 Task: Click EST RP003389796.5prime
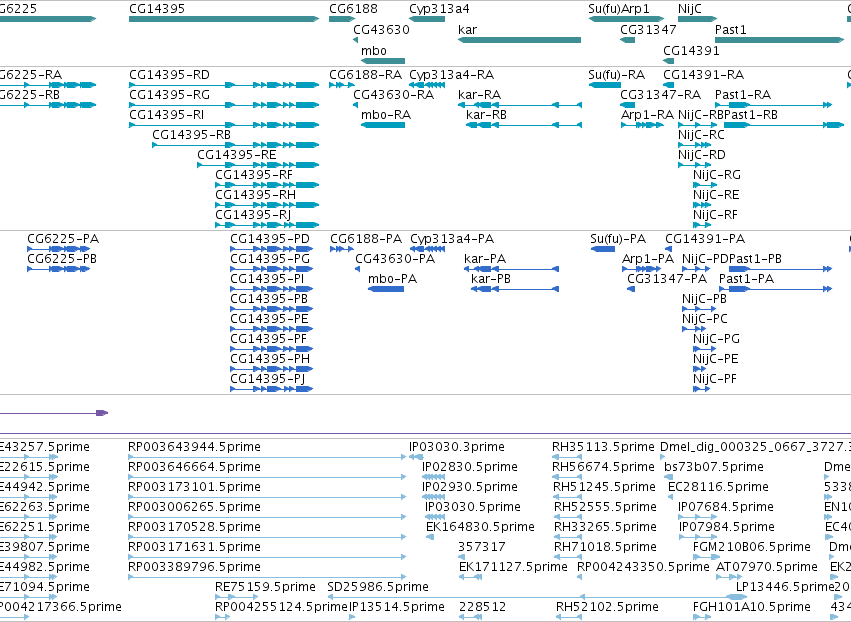coord(267,577)
